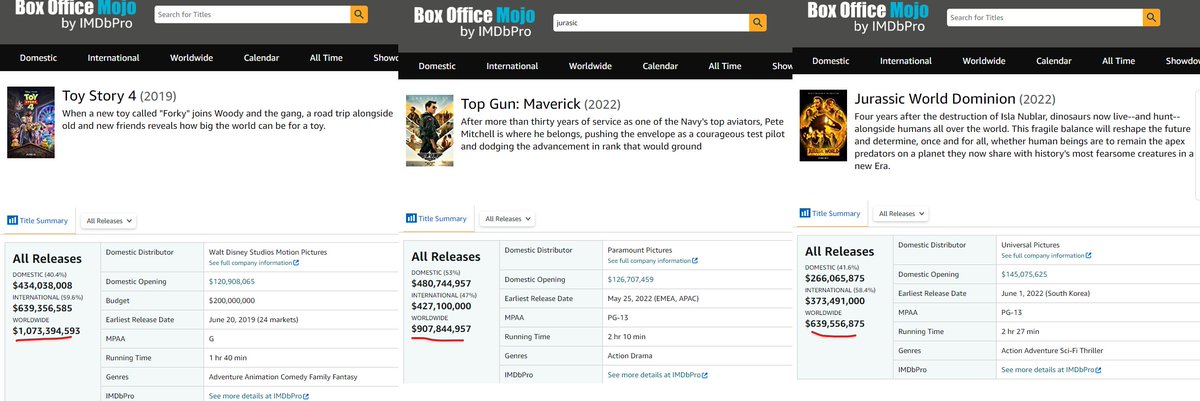This screenshot has width=1200, height=401.
Task: Open International menu in Top Gun panel
Action: pos(512,66)
